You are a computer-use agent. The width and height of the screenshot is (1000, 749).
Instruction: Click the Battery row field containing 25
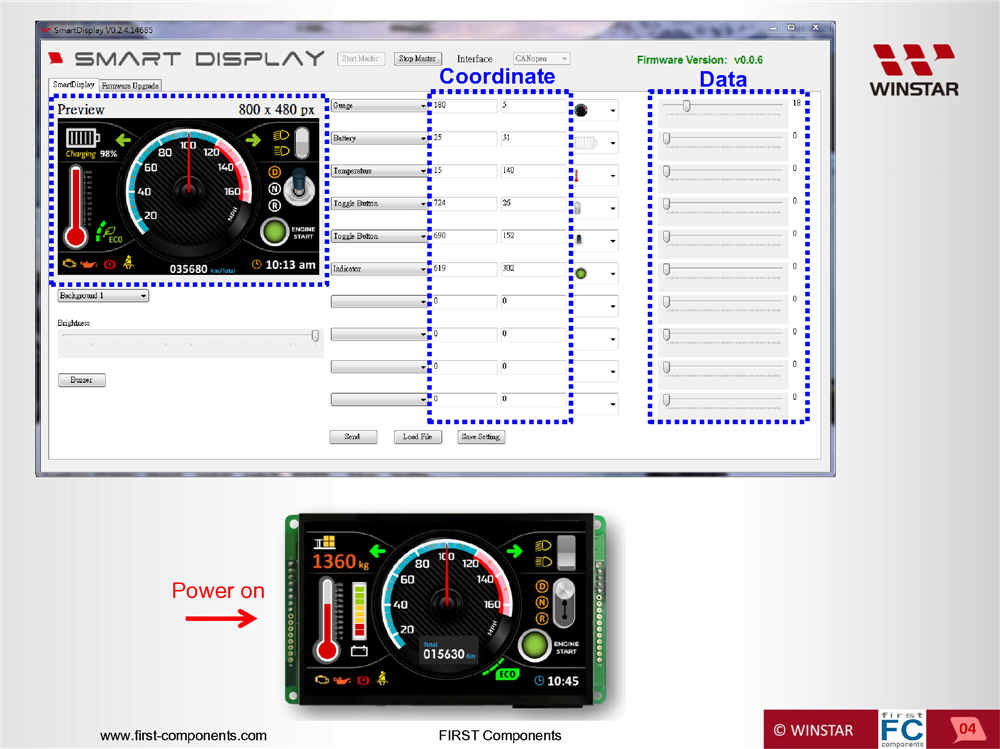464,138
